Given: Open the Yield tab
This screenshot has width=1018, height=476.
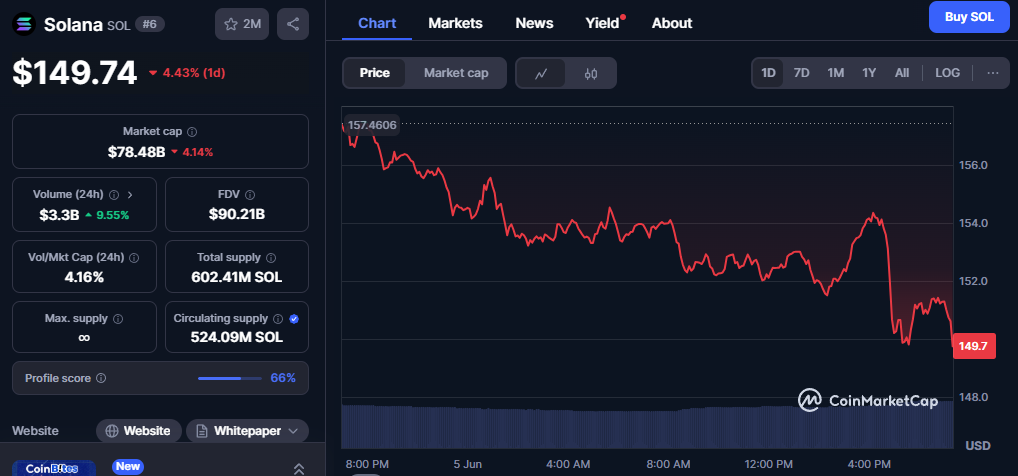Looking at the screenshot, I should pos(602,23).
